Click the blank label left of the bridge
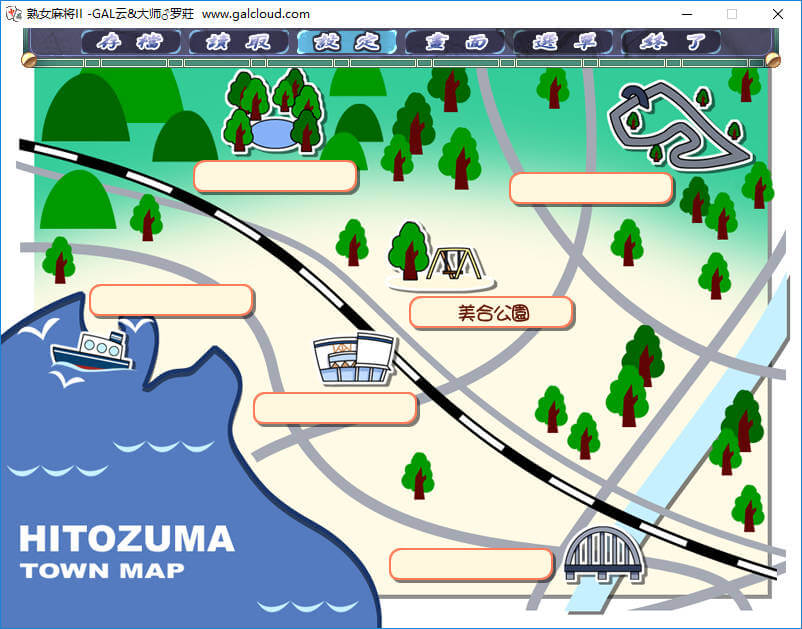Viewport: 802px width, 629px height. tap(471, 564)
